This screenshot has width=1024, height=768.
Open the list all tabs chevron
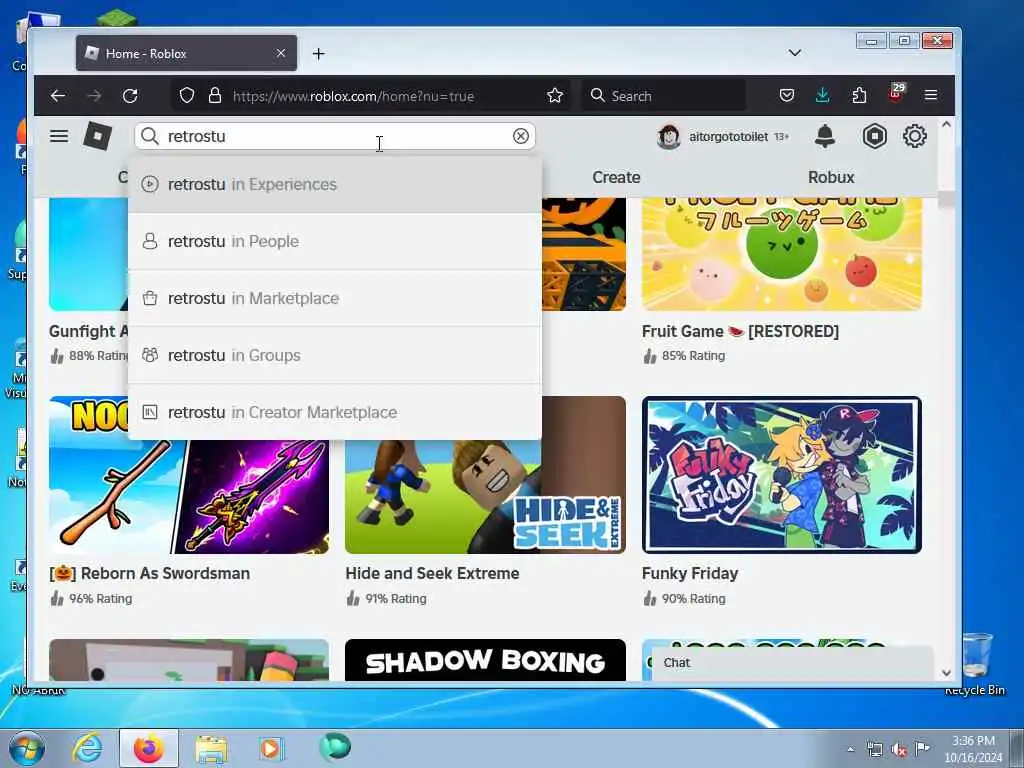795,53
